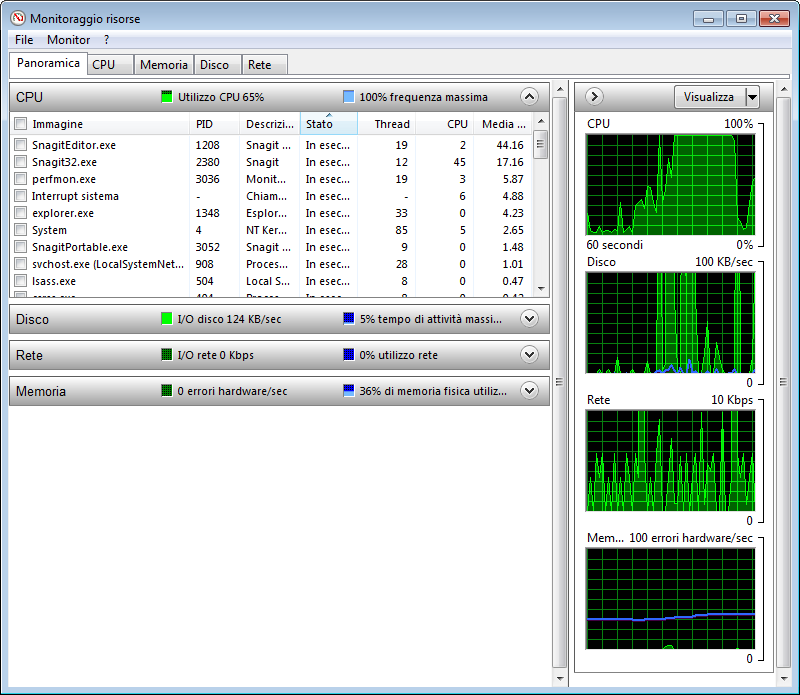The width and height of the screenshot is (800, 695).
Task: Check the SnagitEditor.exe process checkbox
Action: 20,145
